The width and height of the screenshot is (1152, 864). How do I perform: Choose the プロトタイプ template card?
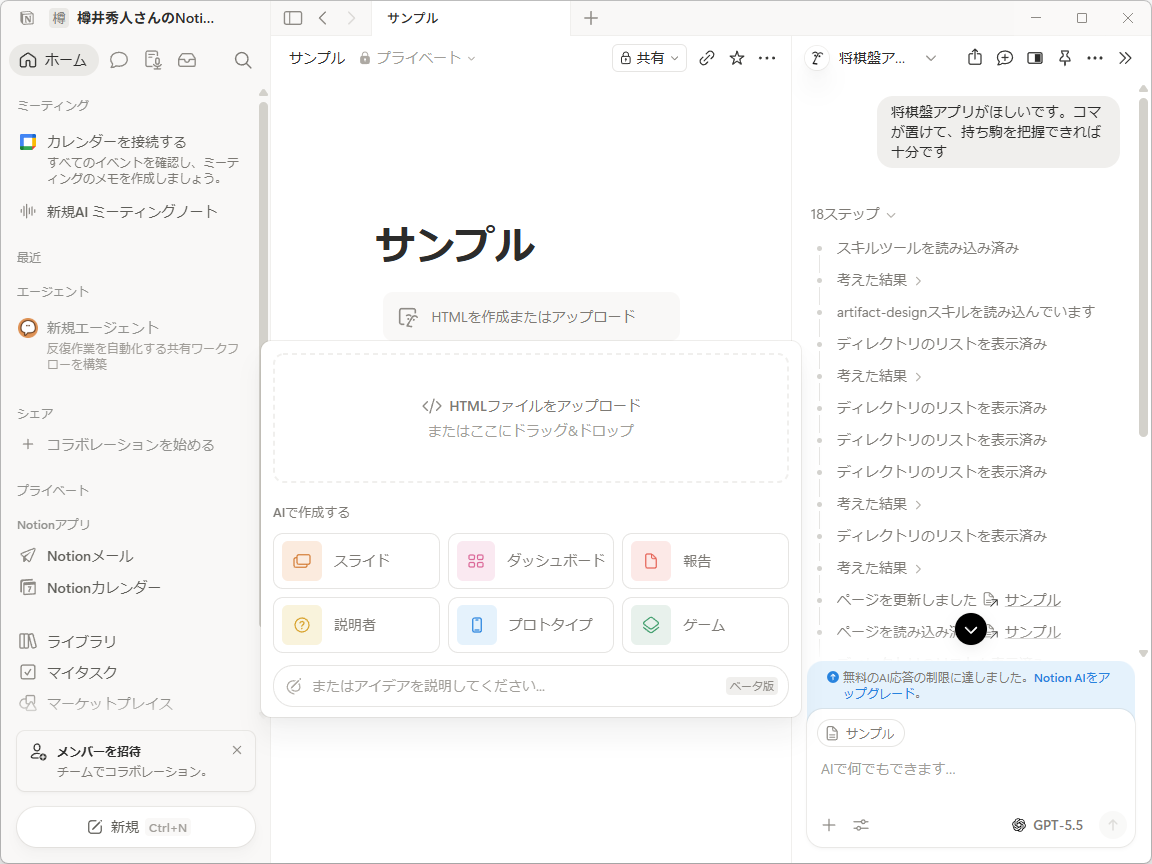click(x=530, y=625)
